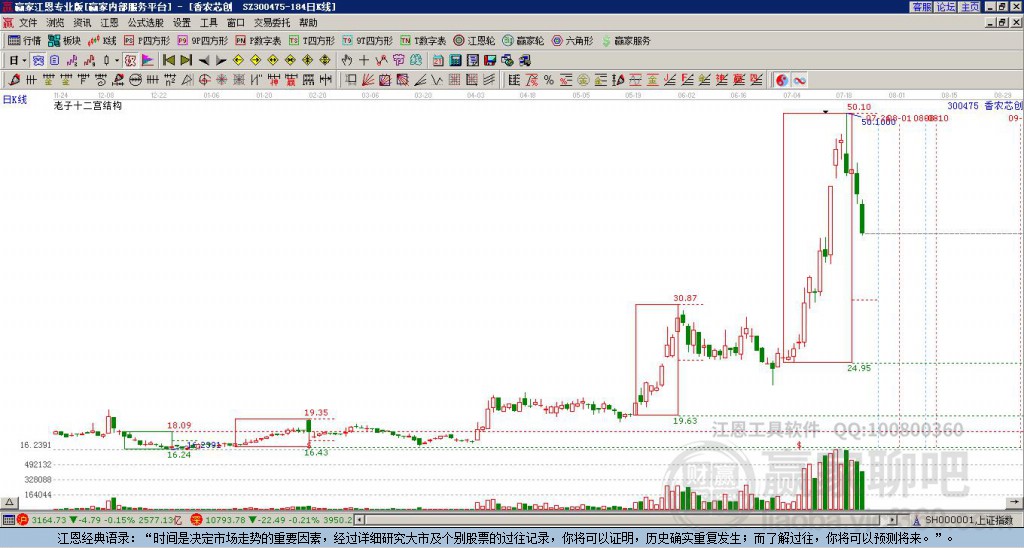
Task: Open 赢家服务 with dollar icon
Action: pos(626,40)
